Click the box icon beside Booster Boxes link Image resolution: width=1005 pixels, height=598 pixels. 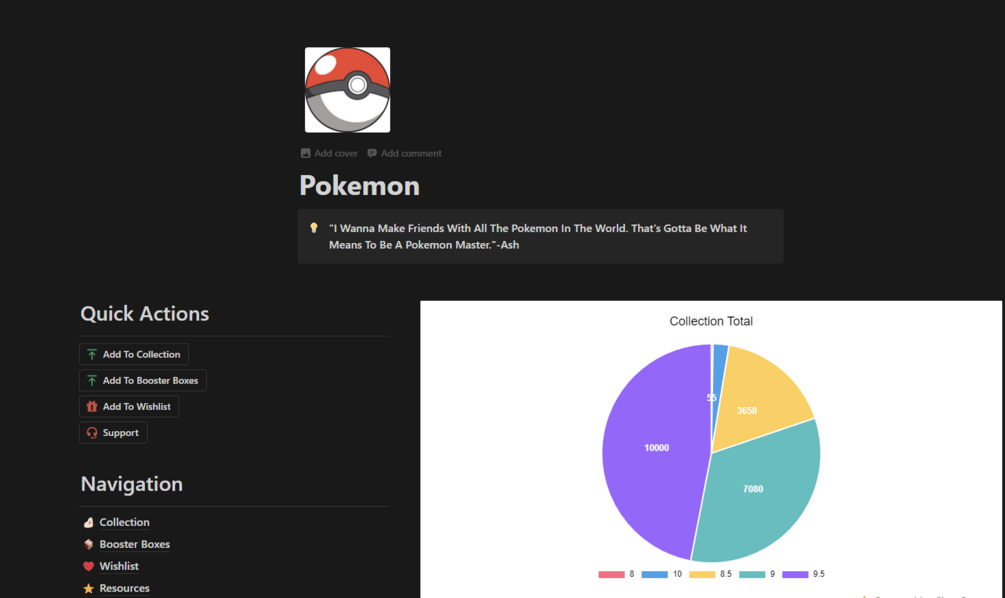[88, 544]
